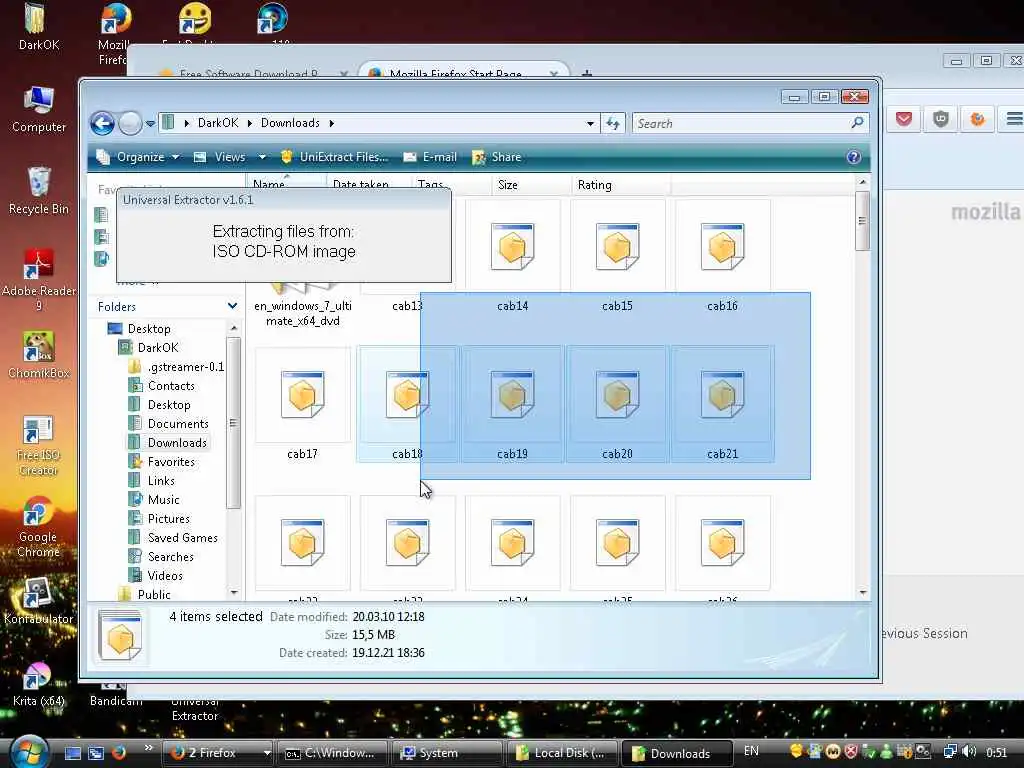Select the cab17 file icon
The height and width of the screenshot is (768, 1024).
click(302, 395)
